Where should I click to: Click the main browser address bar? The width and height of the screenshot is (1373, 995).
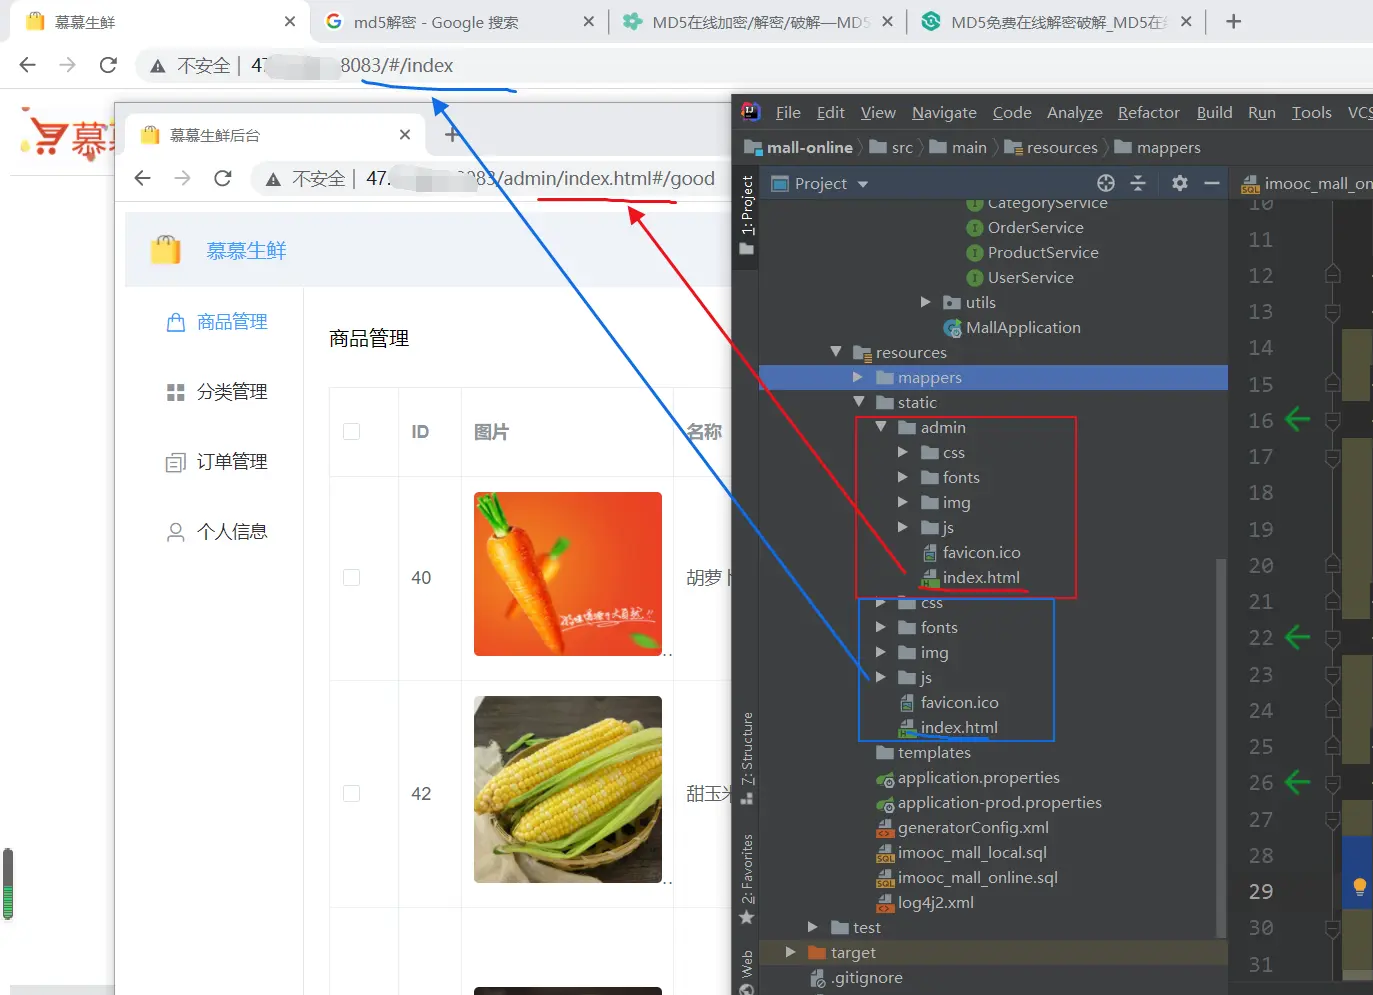click(352, 65)
